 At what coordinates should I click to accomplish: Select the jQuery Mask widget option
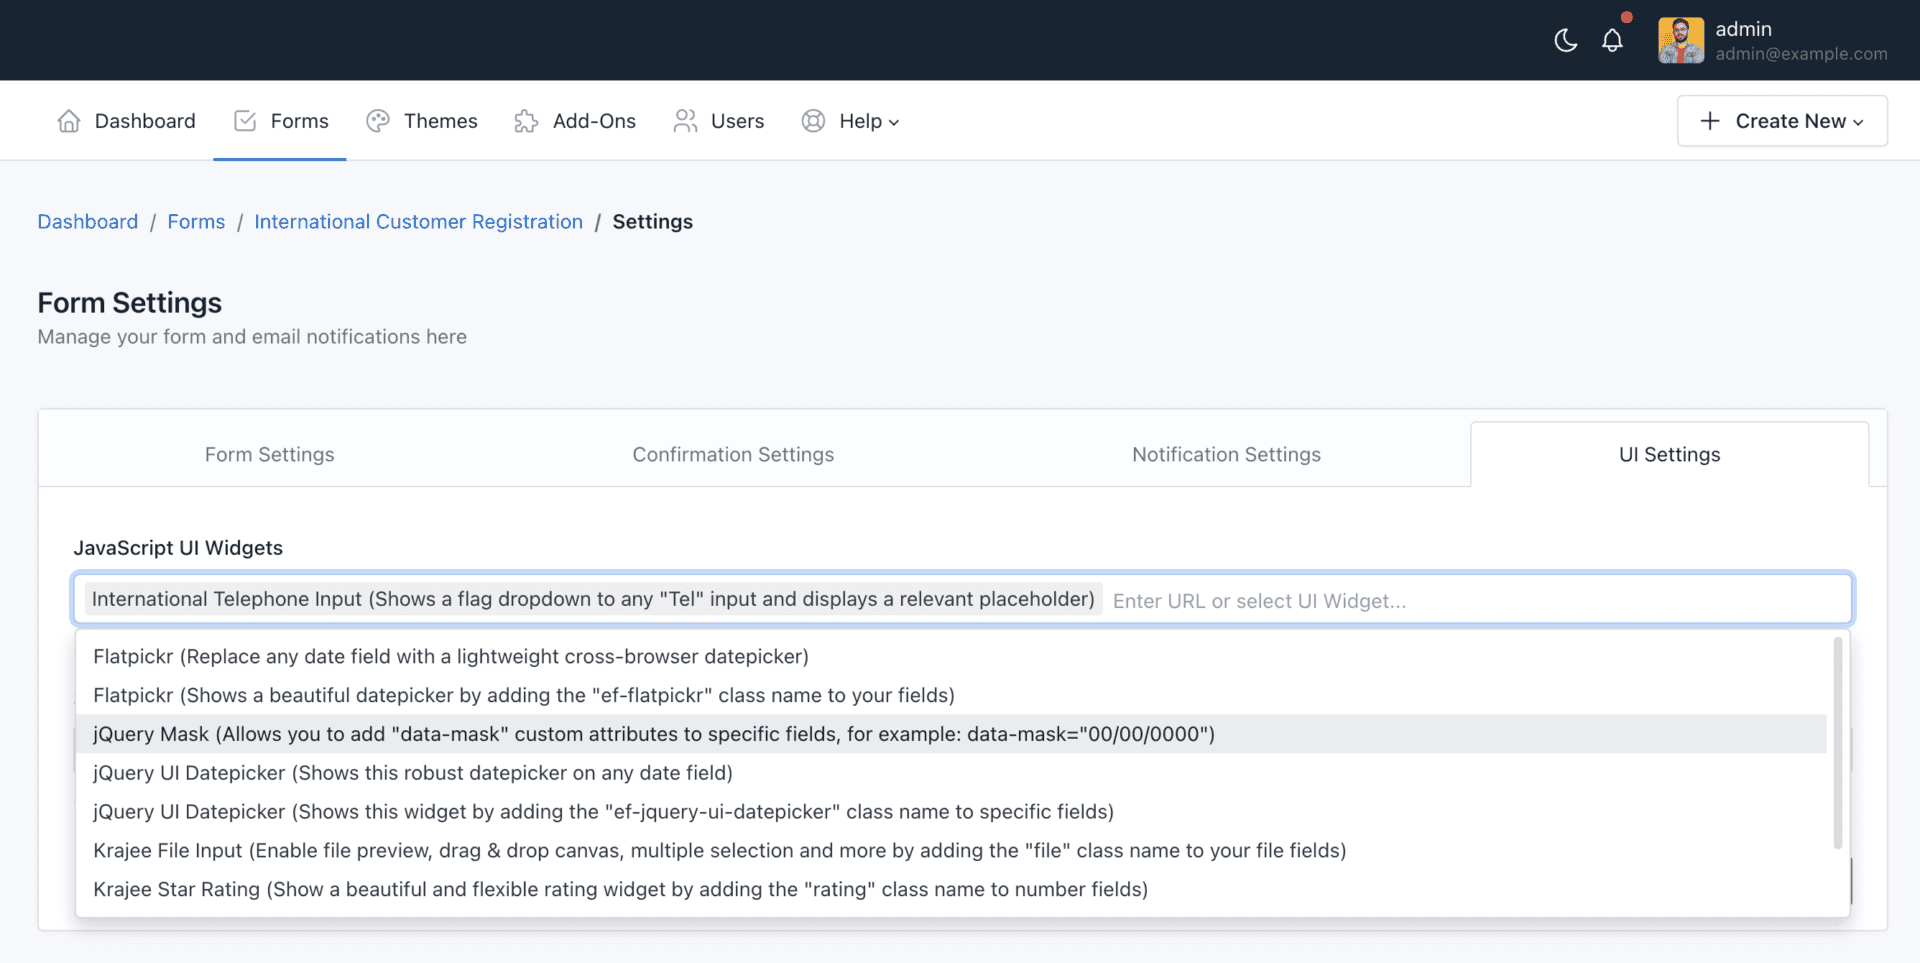[x=653, y=734]
